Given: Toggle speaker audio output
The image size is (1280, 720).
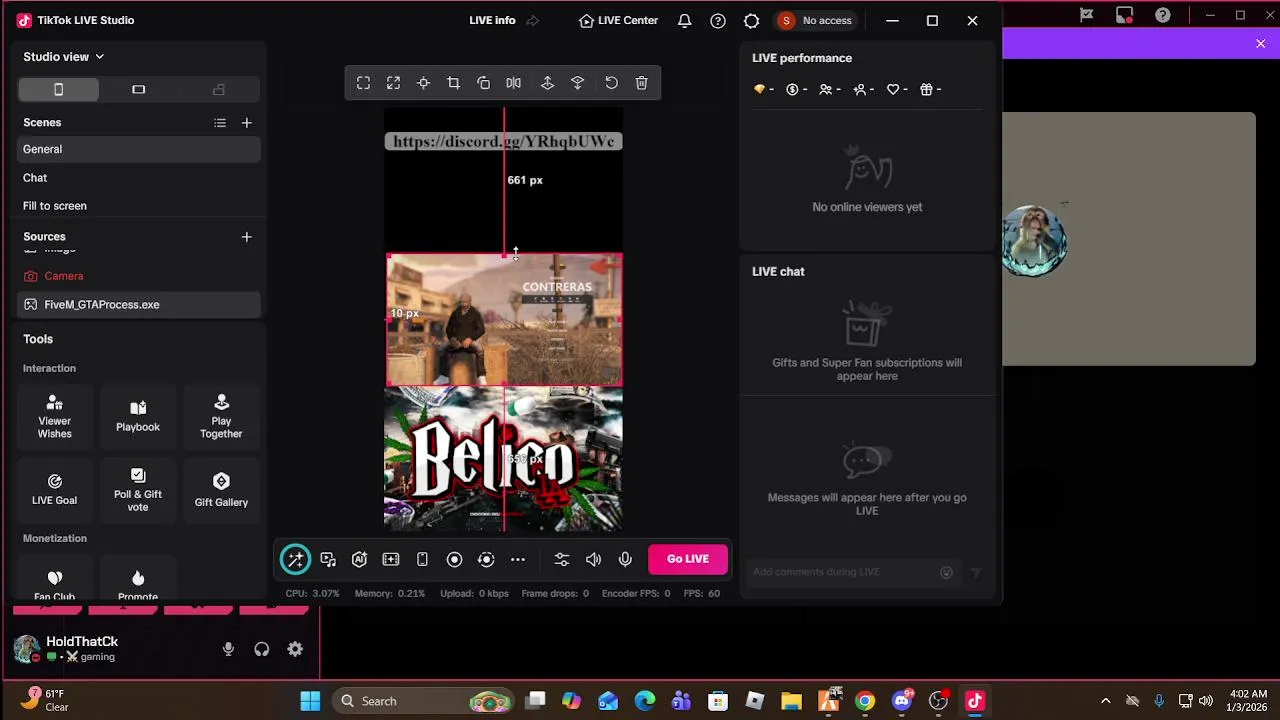Looking at the screenshot, I should pos(594,559).
